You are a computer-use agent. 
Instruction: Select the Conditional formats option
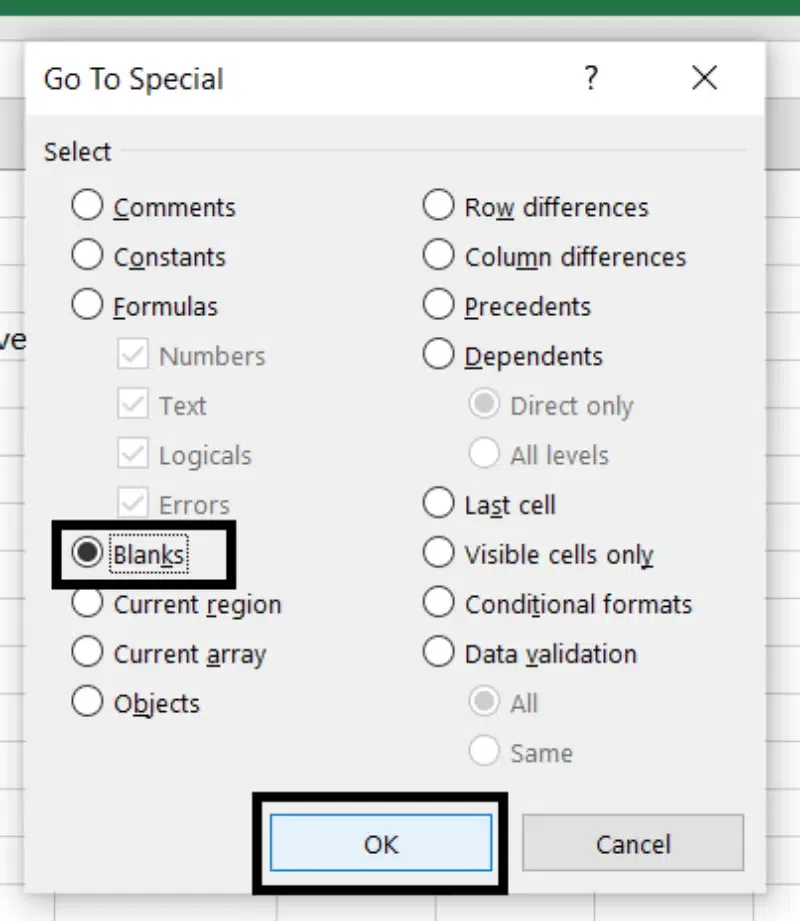[x=439, y=603]
